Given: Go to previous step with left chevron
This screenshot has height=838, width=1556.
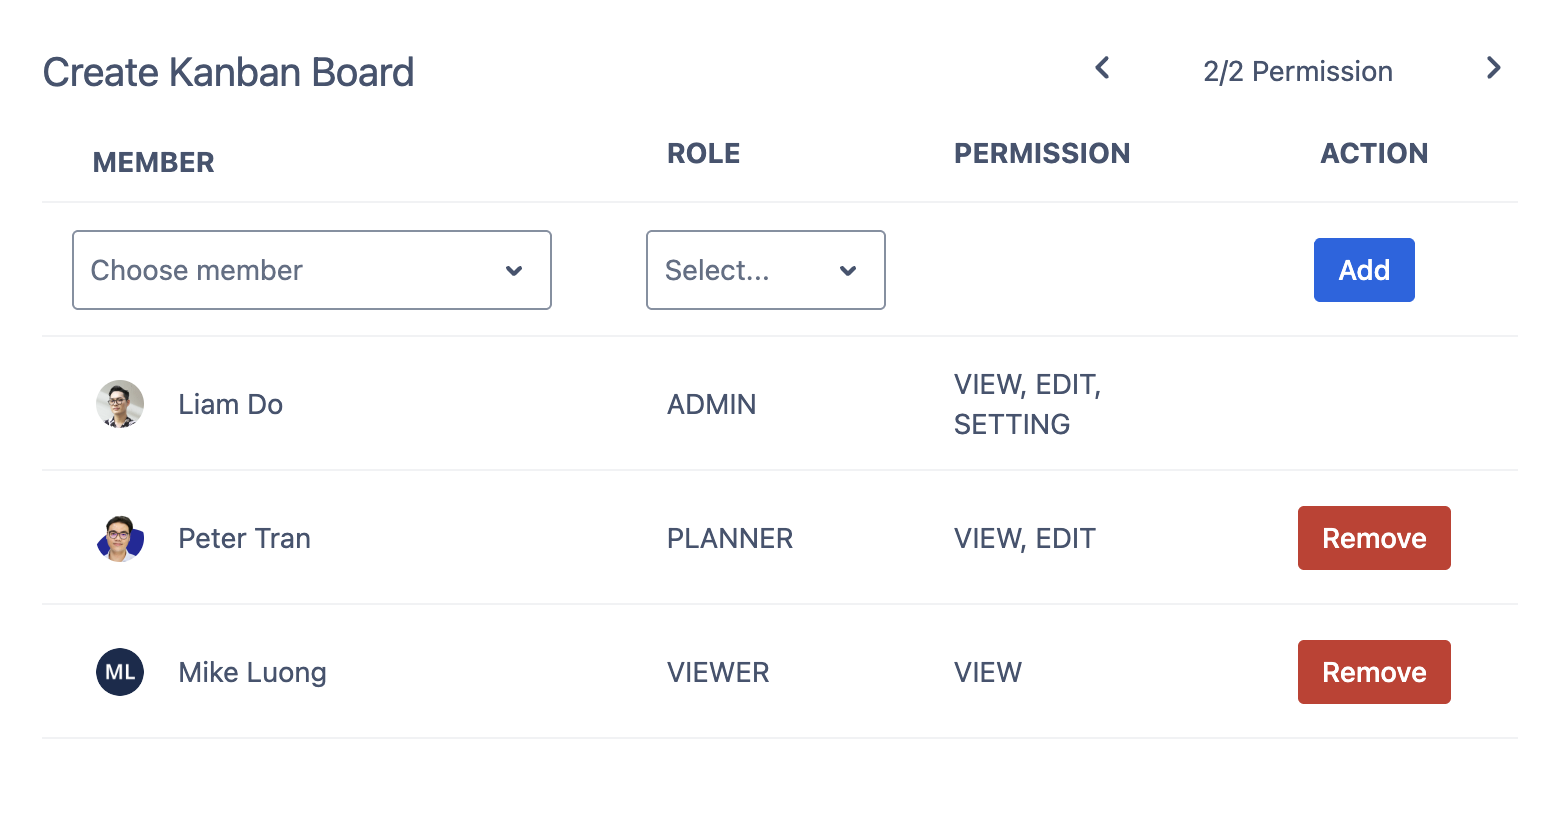Looking at the screenshot, I should 1102,68.
